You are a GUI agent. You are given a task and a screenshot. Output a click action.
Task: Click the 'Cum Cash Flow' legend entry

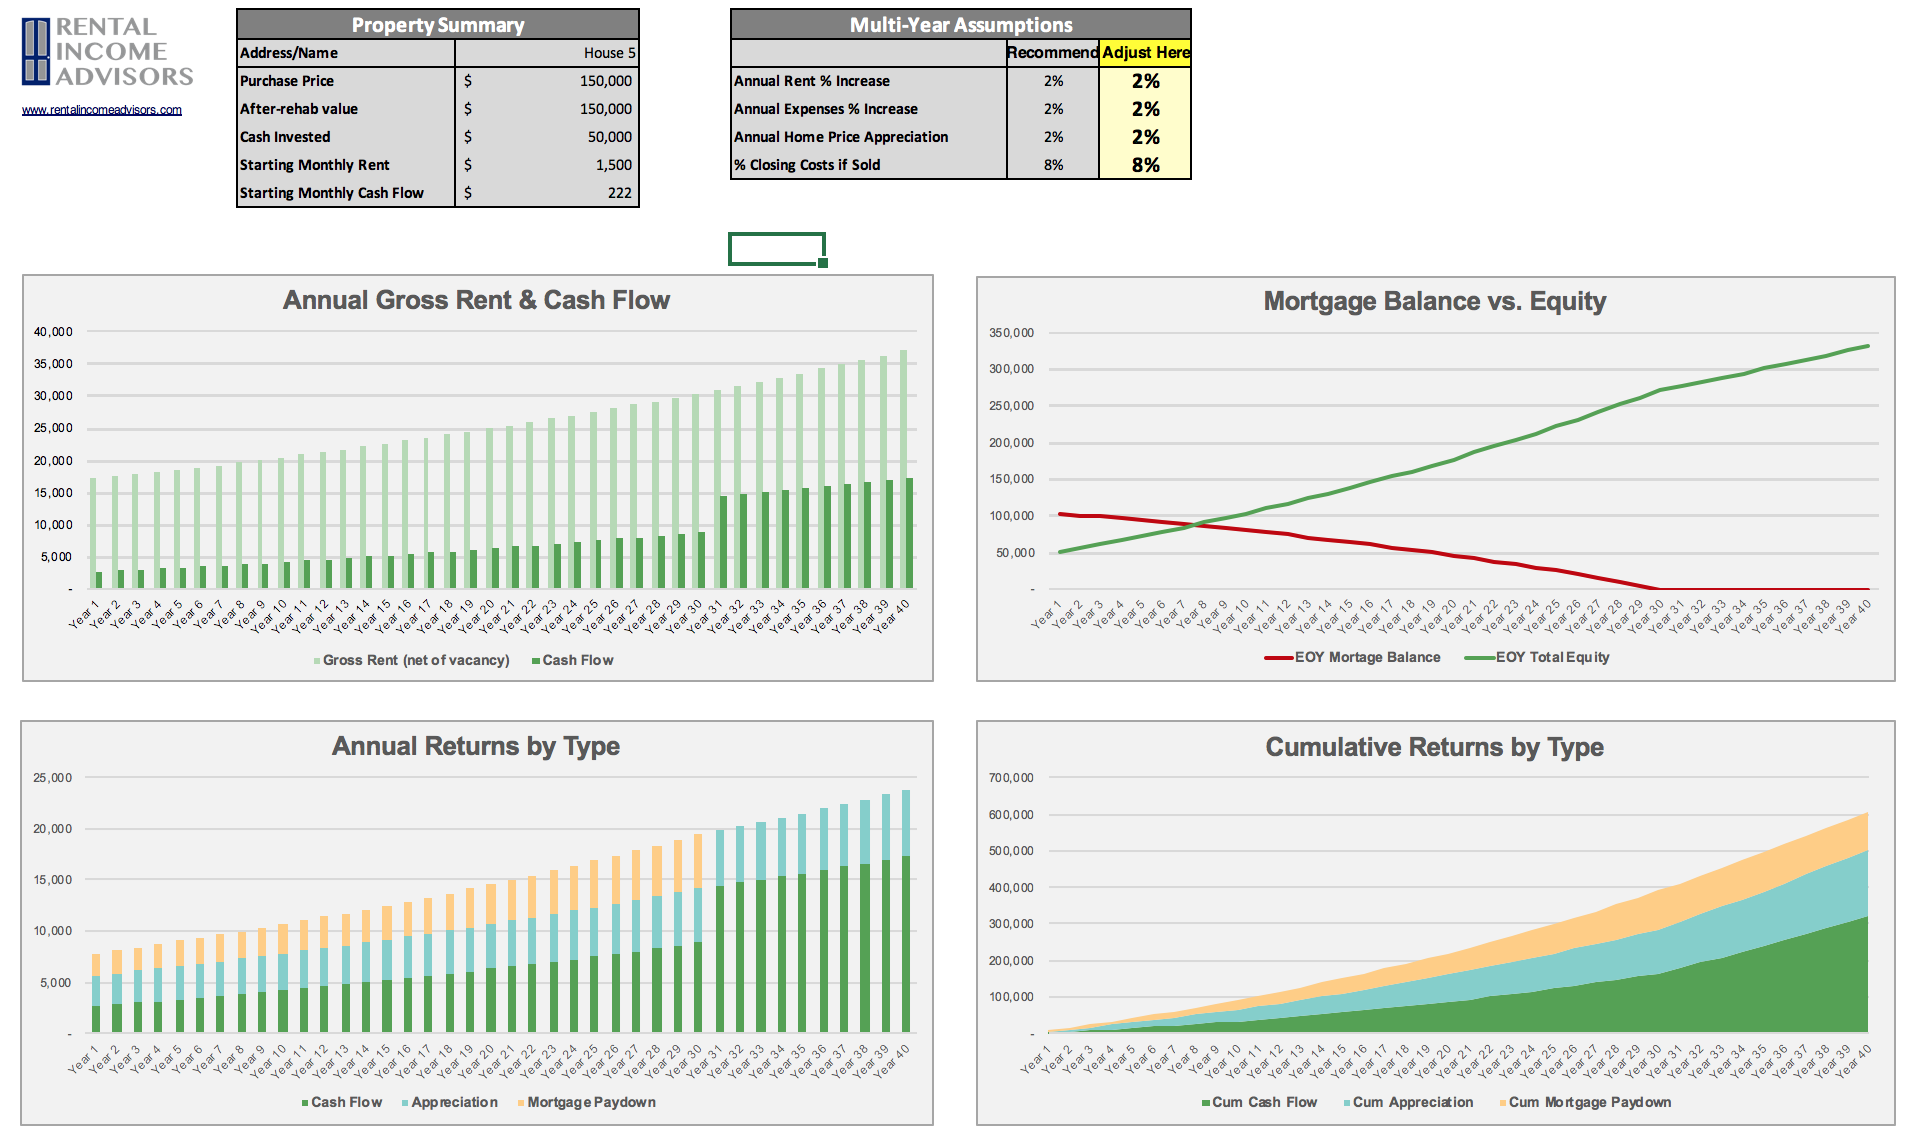coord(1260,1102)
